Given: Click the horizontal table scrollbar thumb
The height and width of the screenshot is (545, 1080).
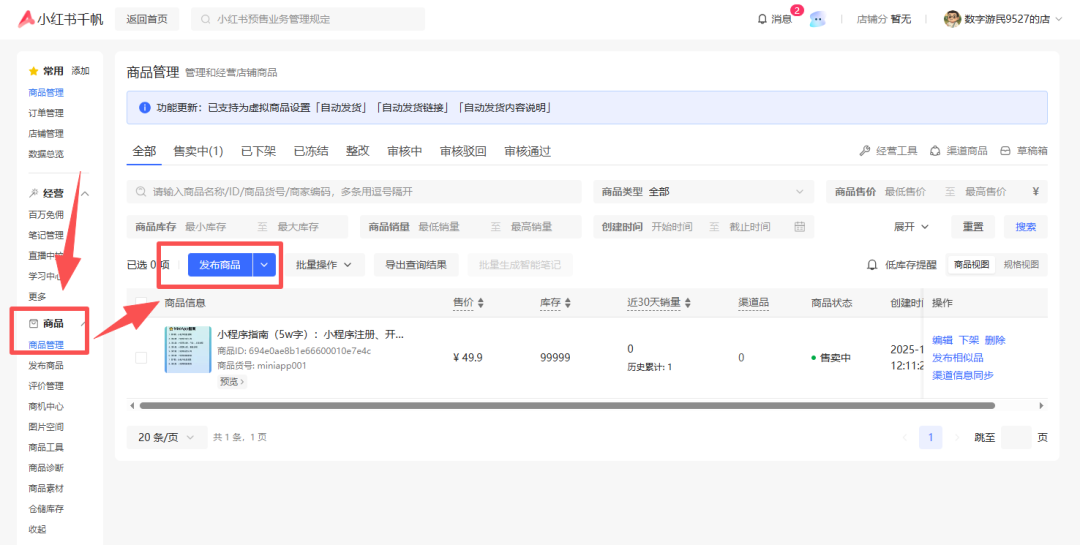Looking at the screenshot, I should (567, 406).
